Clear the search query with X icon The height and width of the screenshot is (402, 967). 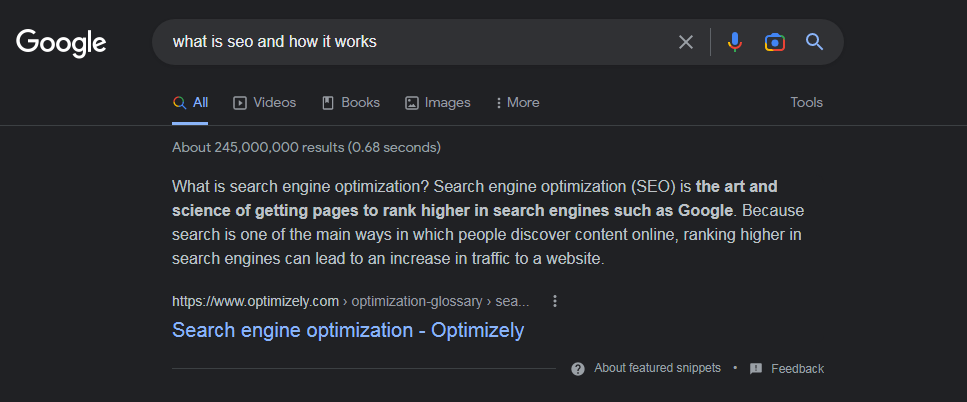686,42
